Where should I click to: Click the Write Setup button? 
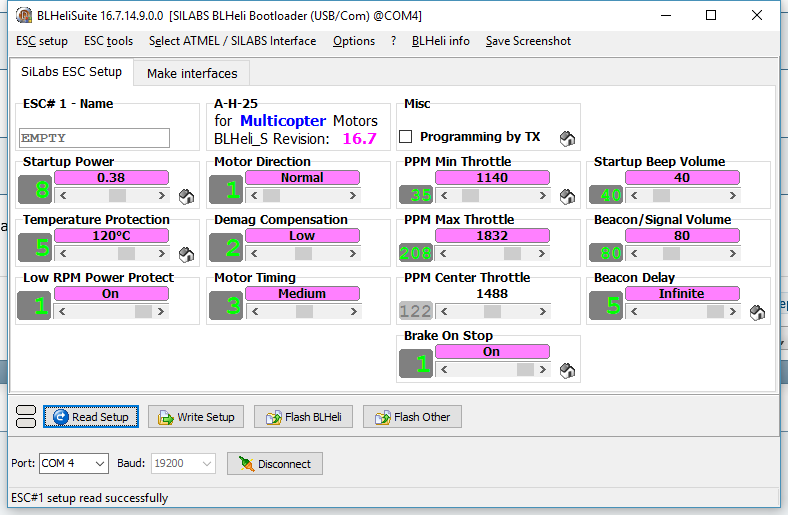pos(196,417)
